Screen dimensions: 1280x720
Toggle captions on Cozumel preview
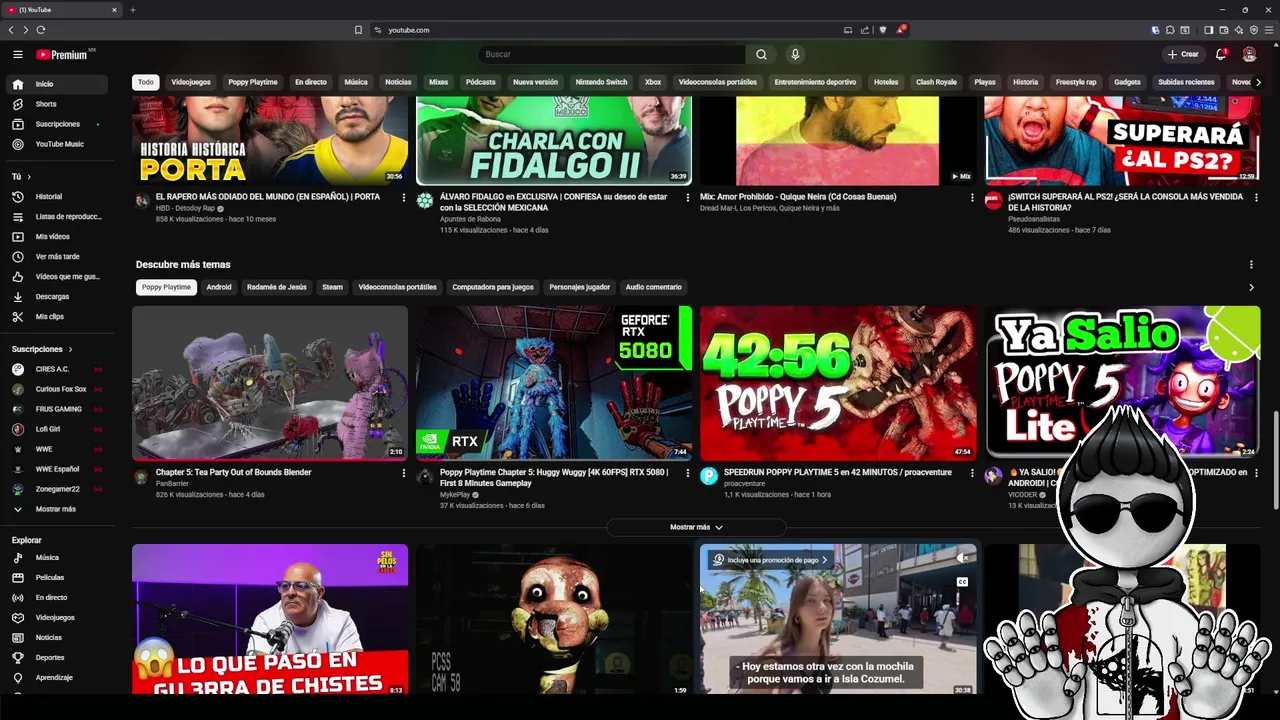[x=962, y=582]
